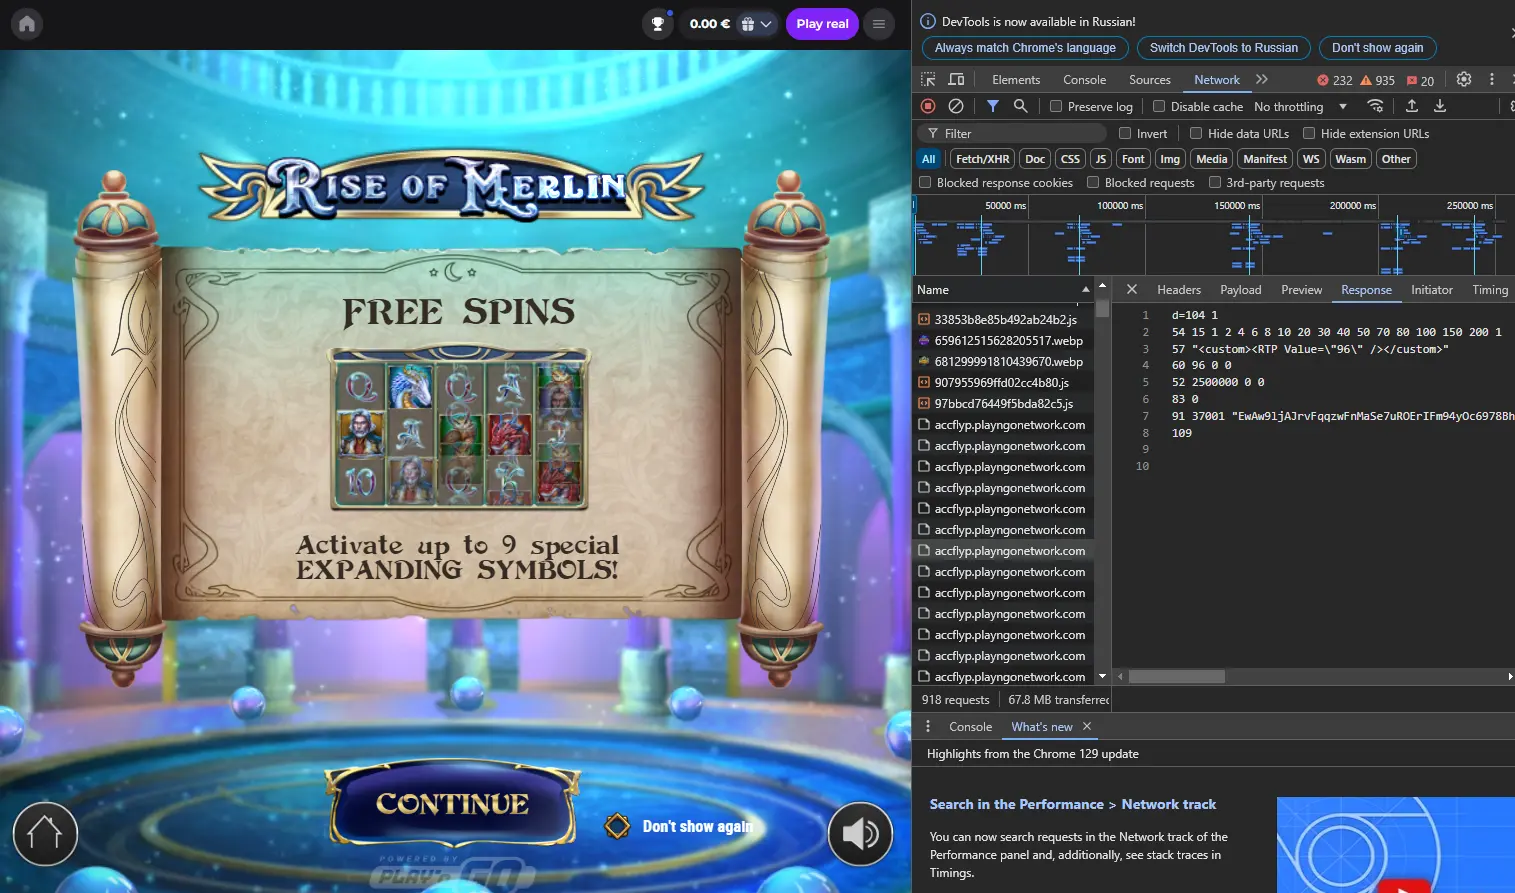Go to casino home icon
Screen dimensions: 1515x893
[27, 24]
